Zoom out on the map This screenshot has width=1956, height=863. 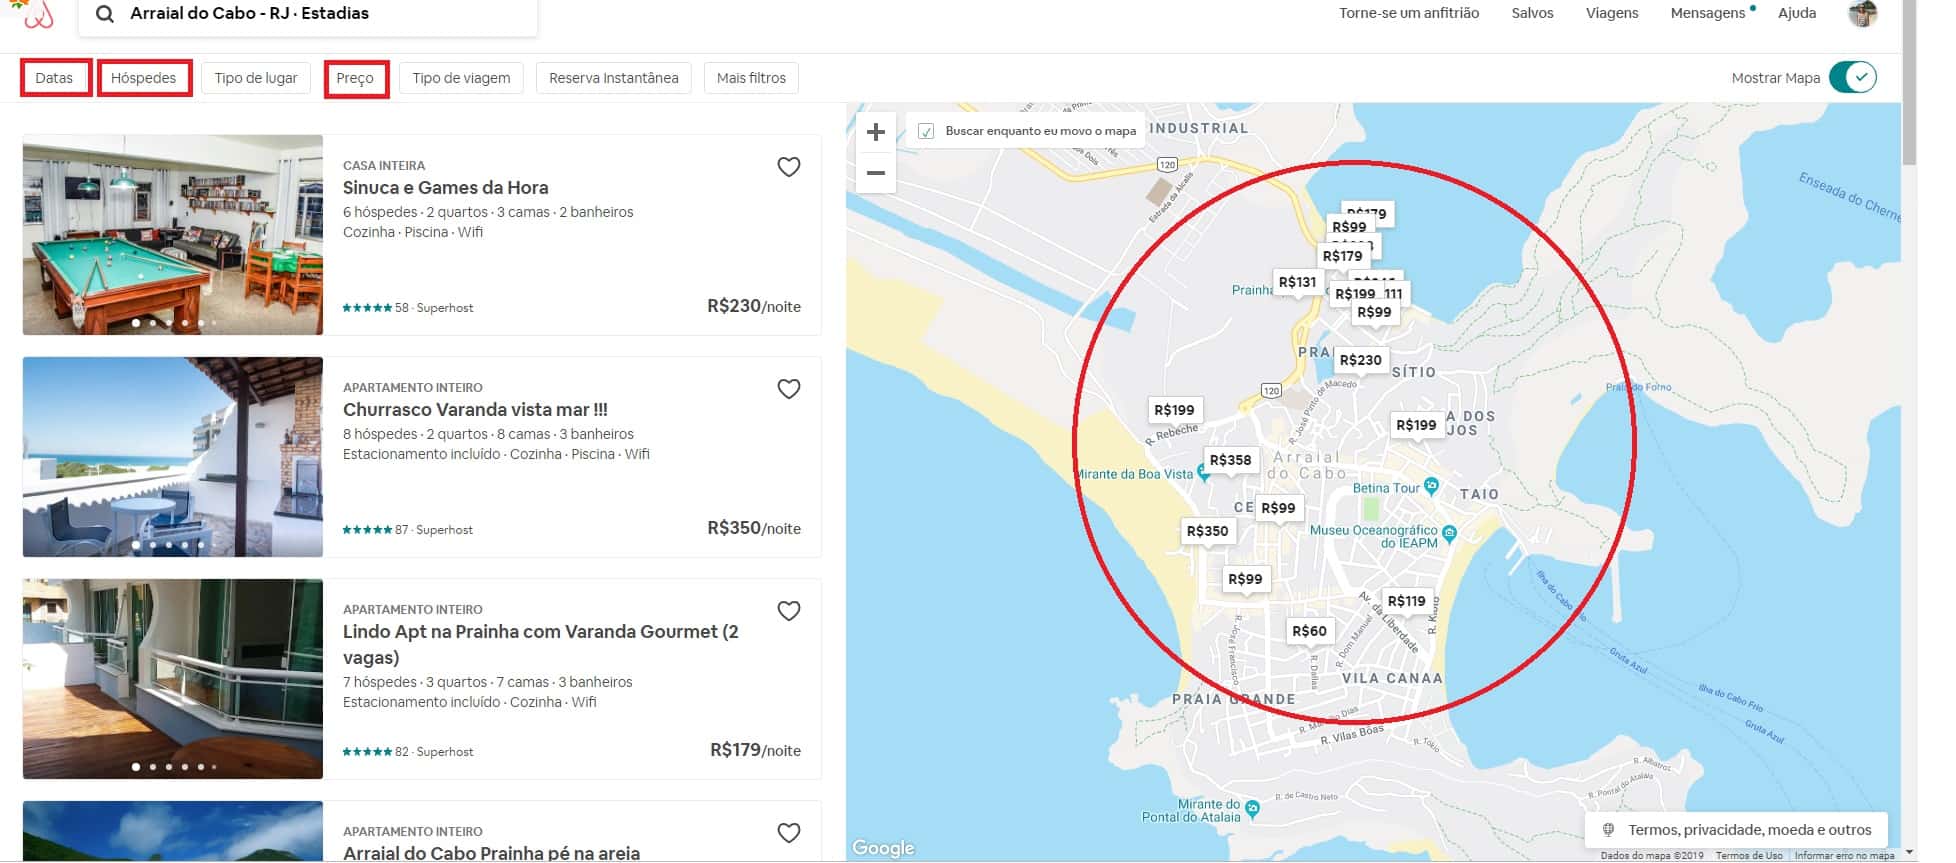coord(876,172)
